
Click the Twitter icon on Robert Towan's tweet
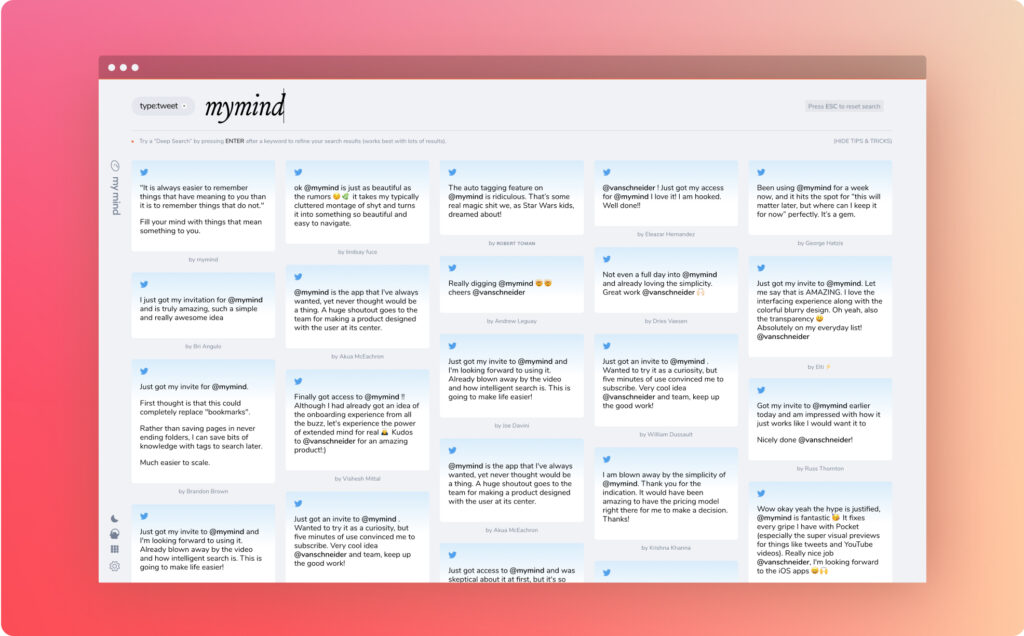452,172
